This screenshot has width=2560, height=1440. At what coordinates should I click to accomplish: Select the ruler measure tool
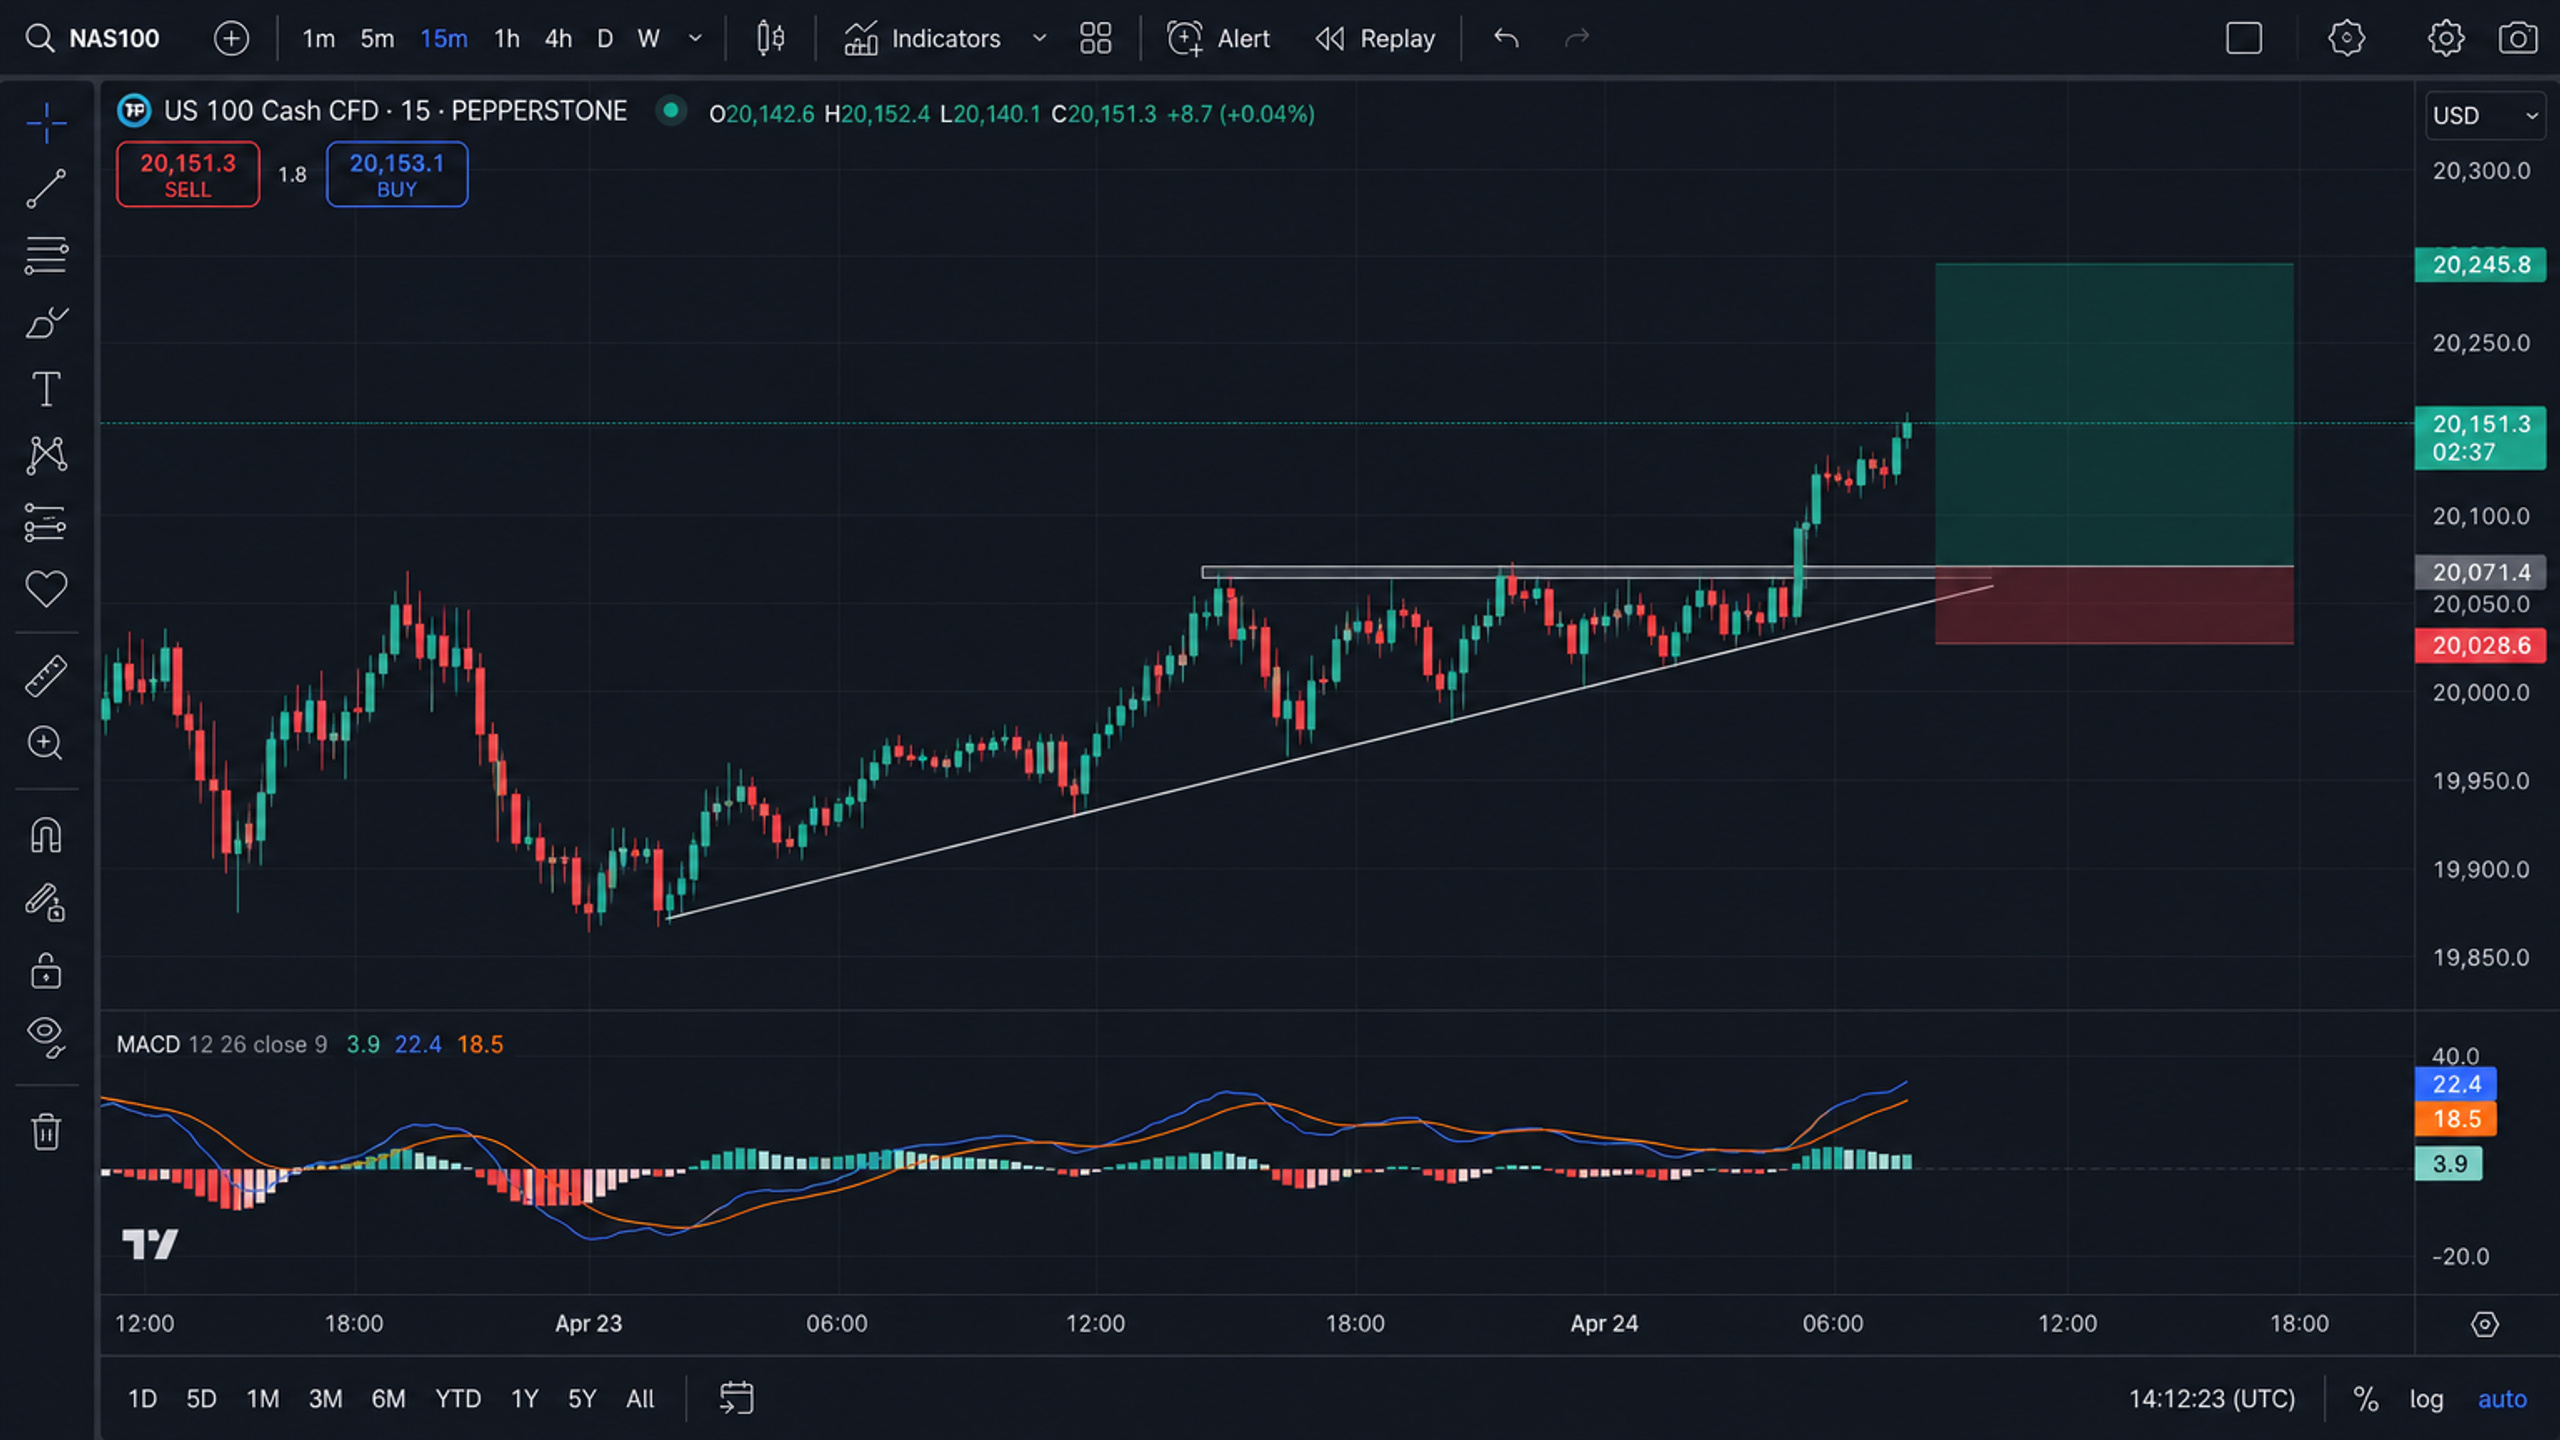click(x=46, y=676)
